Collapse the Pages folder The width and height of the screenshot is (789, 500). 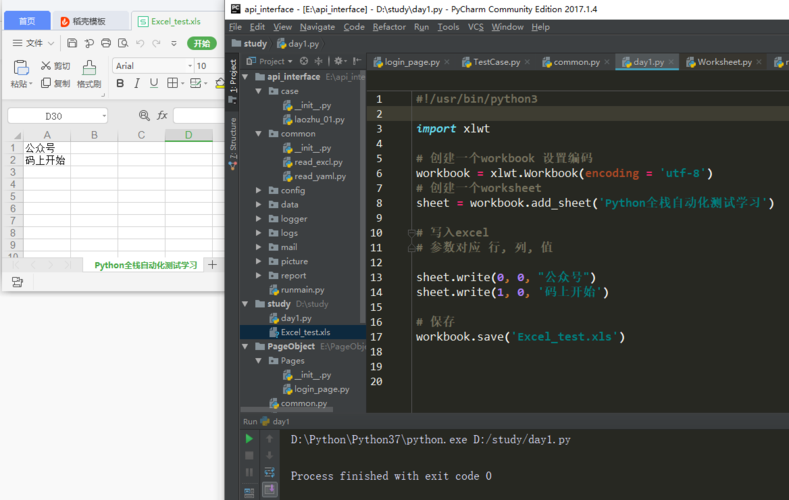259,361
